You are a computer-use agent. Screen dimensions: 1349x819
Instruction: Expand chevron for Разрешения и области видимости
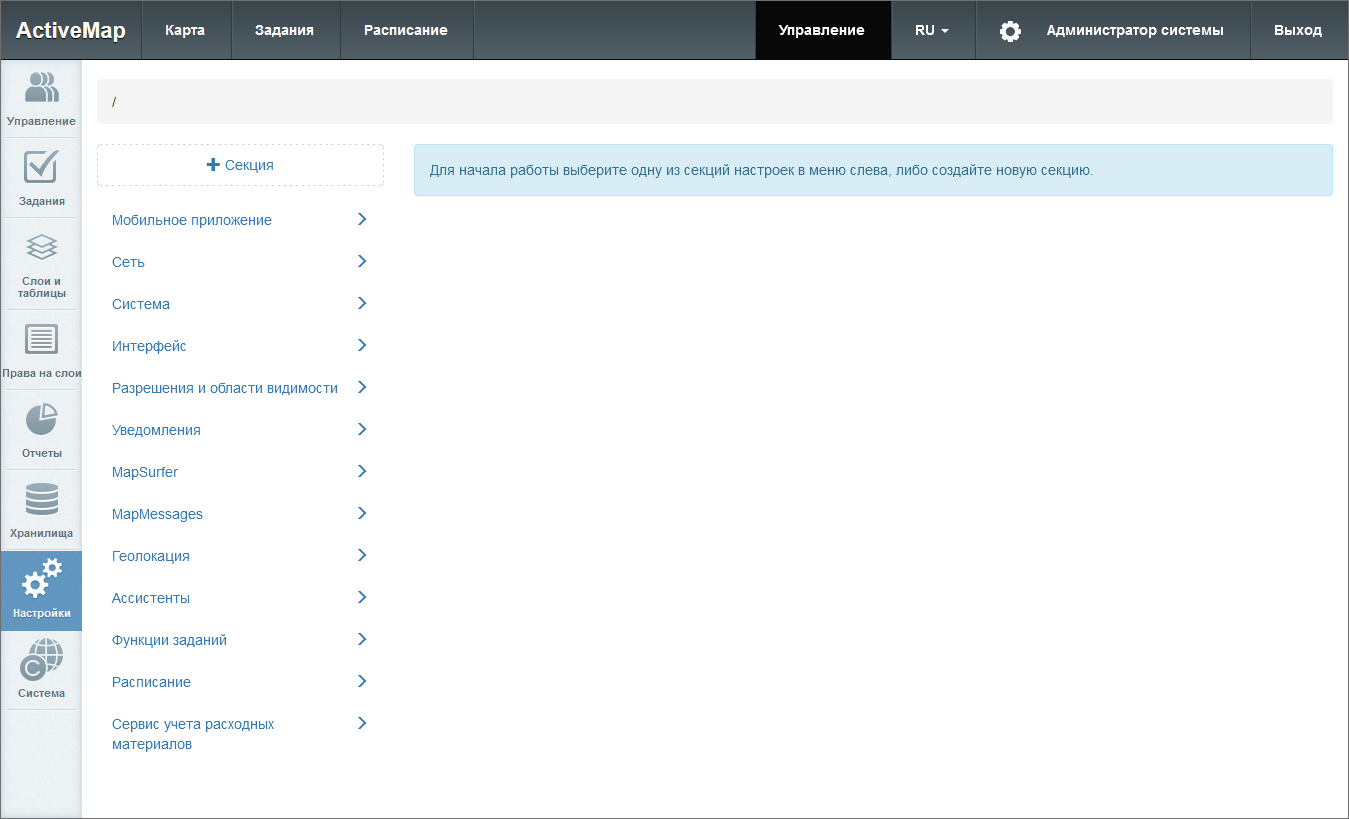click(x=362, y=387)
